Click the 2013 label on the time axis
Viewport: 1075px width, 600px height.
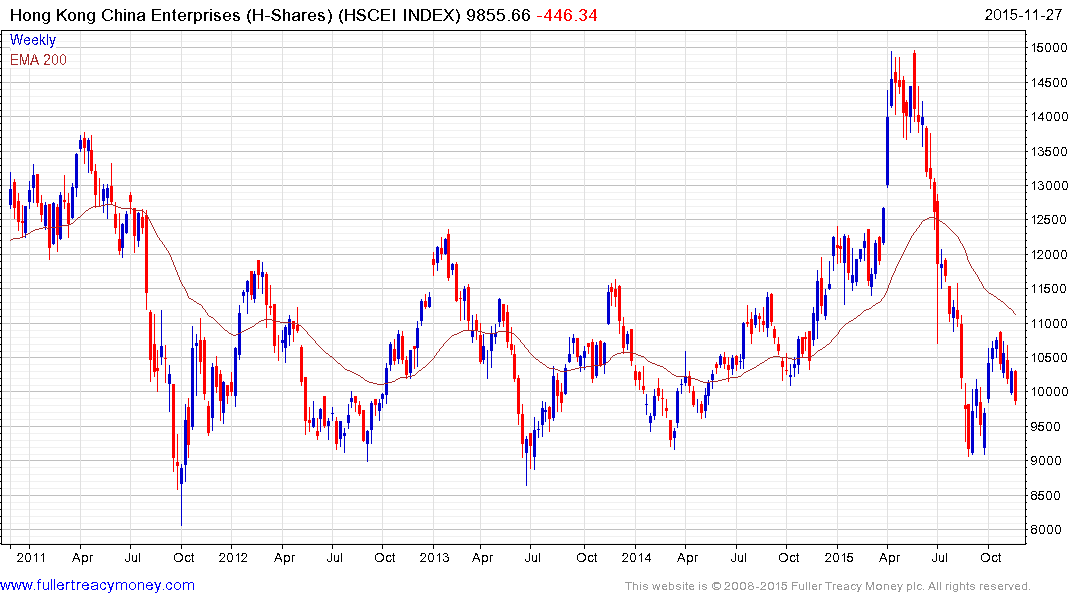click(434, 558)
